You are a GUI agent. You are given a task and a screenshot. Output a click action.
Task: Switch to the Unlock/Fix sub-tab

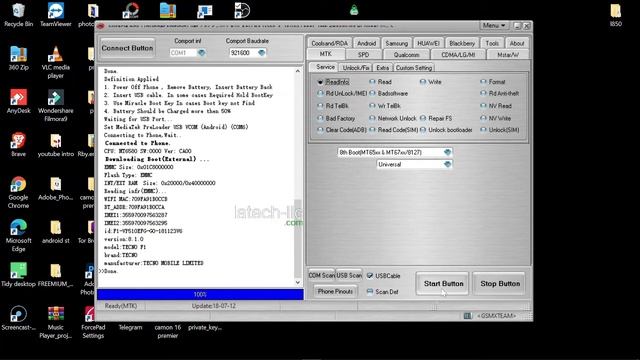[x=356, y=67]
